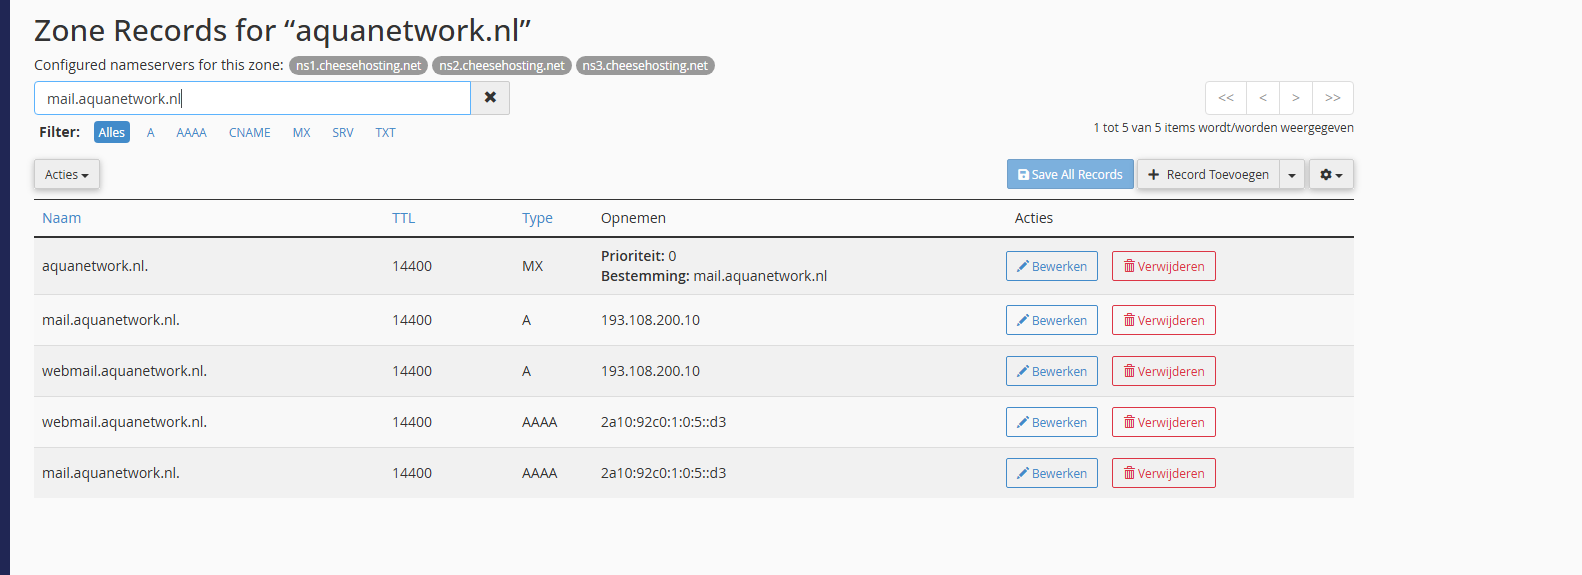Image resolution: width=1582 pixels, height=575 pixels.
Task: Filter records by MX type
Action: click(x=301, y=133)
